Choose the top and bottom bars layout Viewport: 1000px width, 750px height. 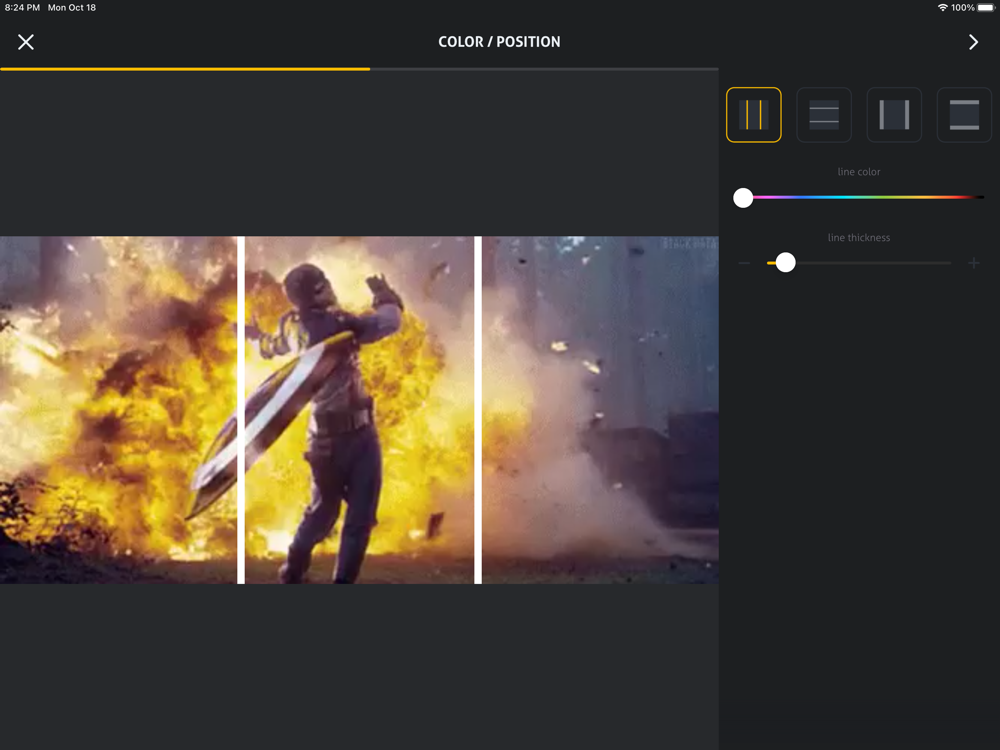[964, 115]
